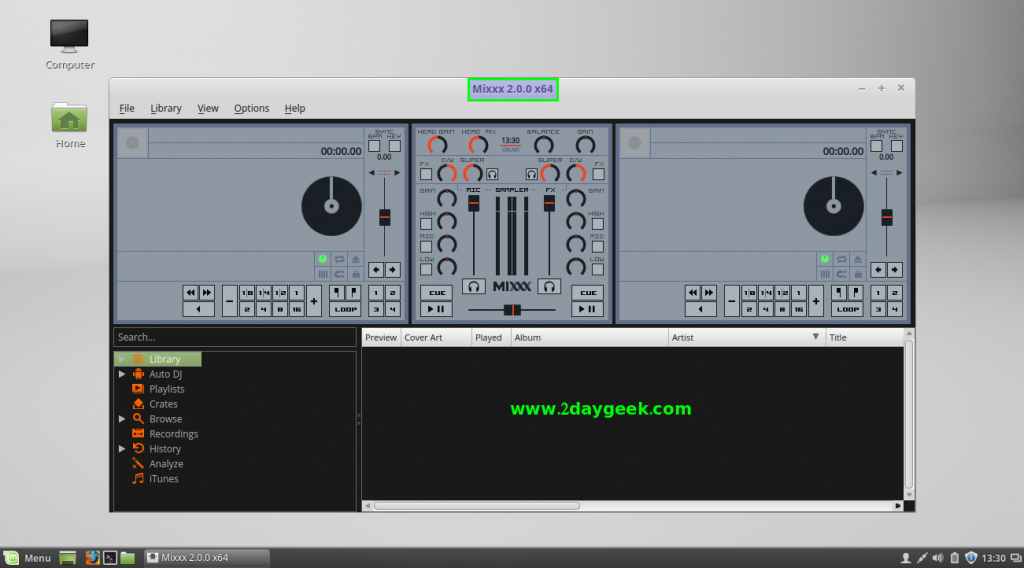Toggle left channel HIGH kill checkbox

[426, 224]
